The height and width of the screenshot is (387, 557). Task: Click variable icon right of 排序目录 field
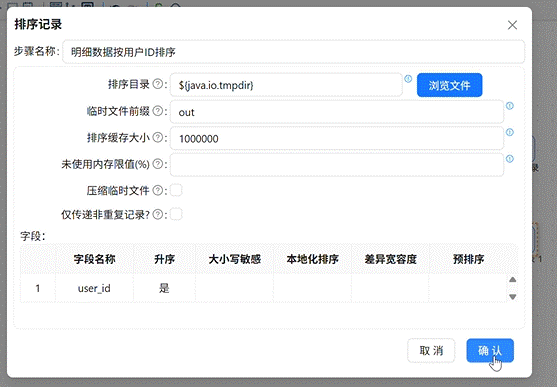pos(408,79)
